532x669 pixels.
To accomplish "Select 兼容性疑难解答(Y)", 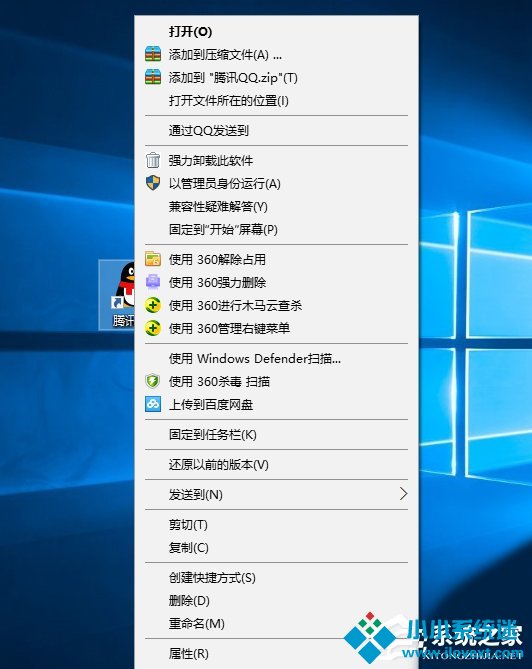I will coord(276,207).
